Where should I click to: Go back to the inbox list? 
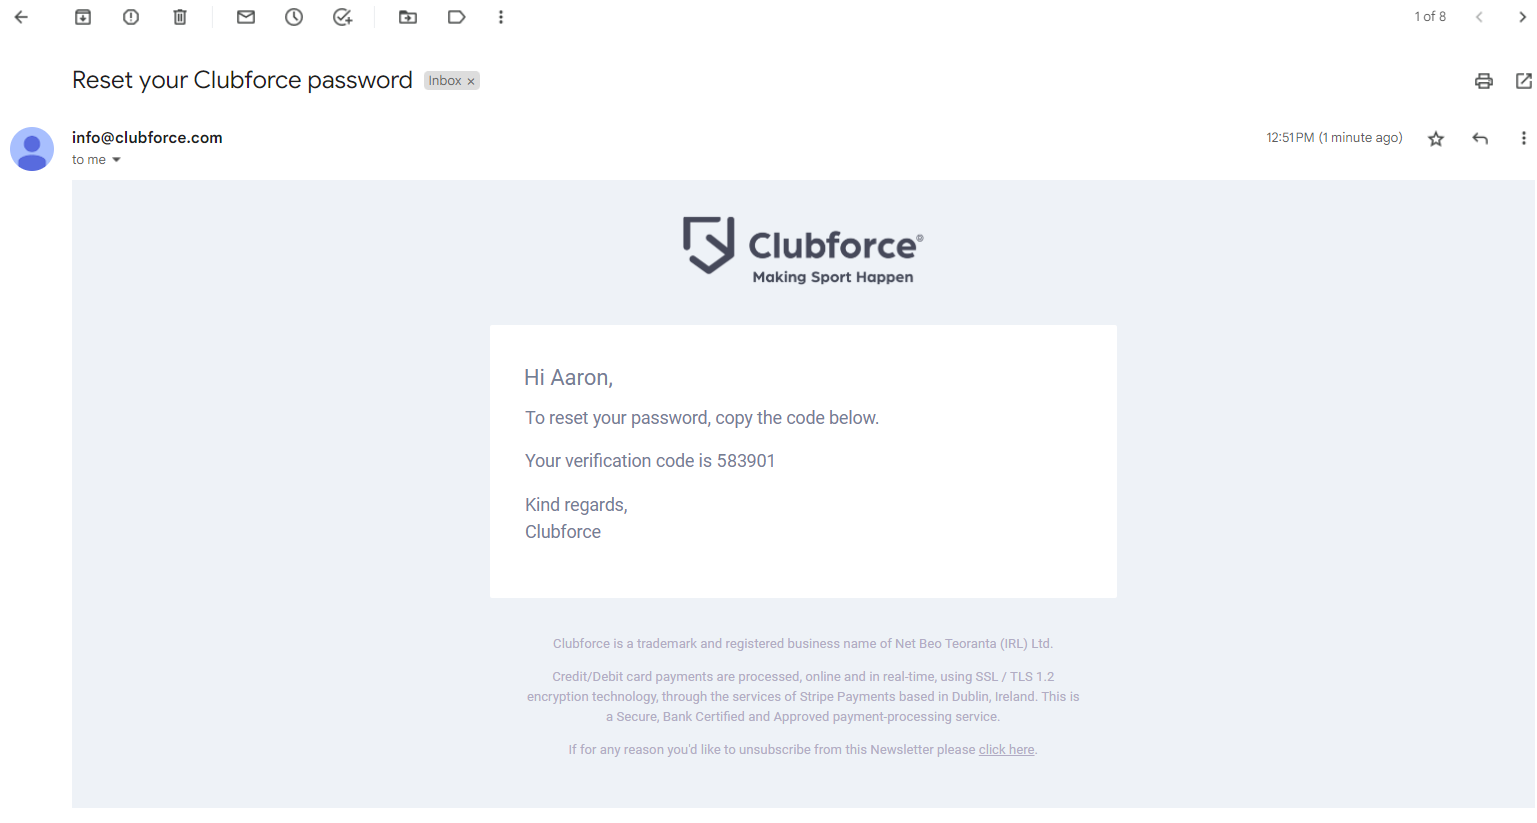(21, 17)
